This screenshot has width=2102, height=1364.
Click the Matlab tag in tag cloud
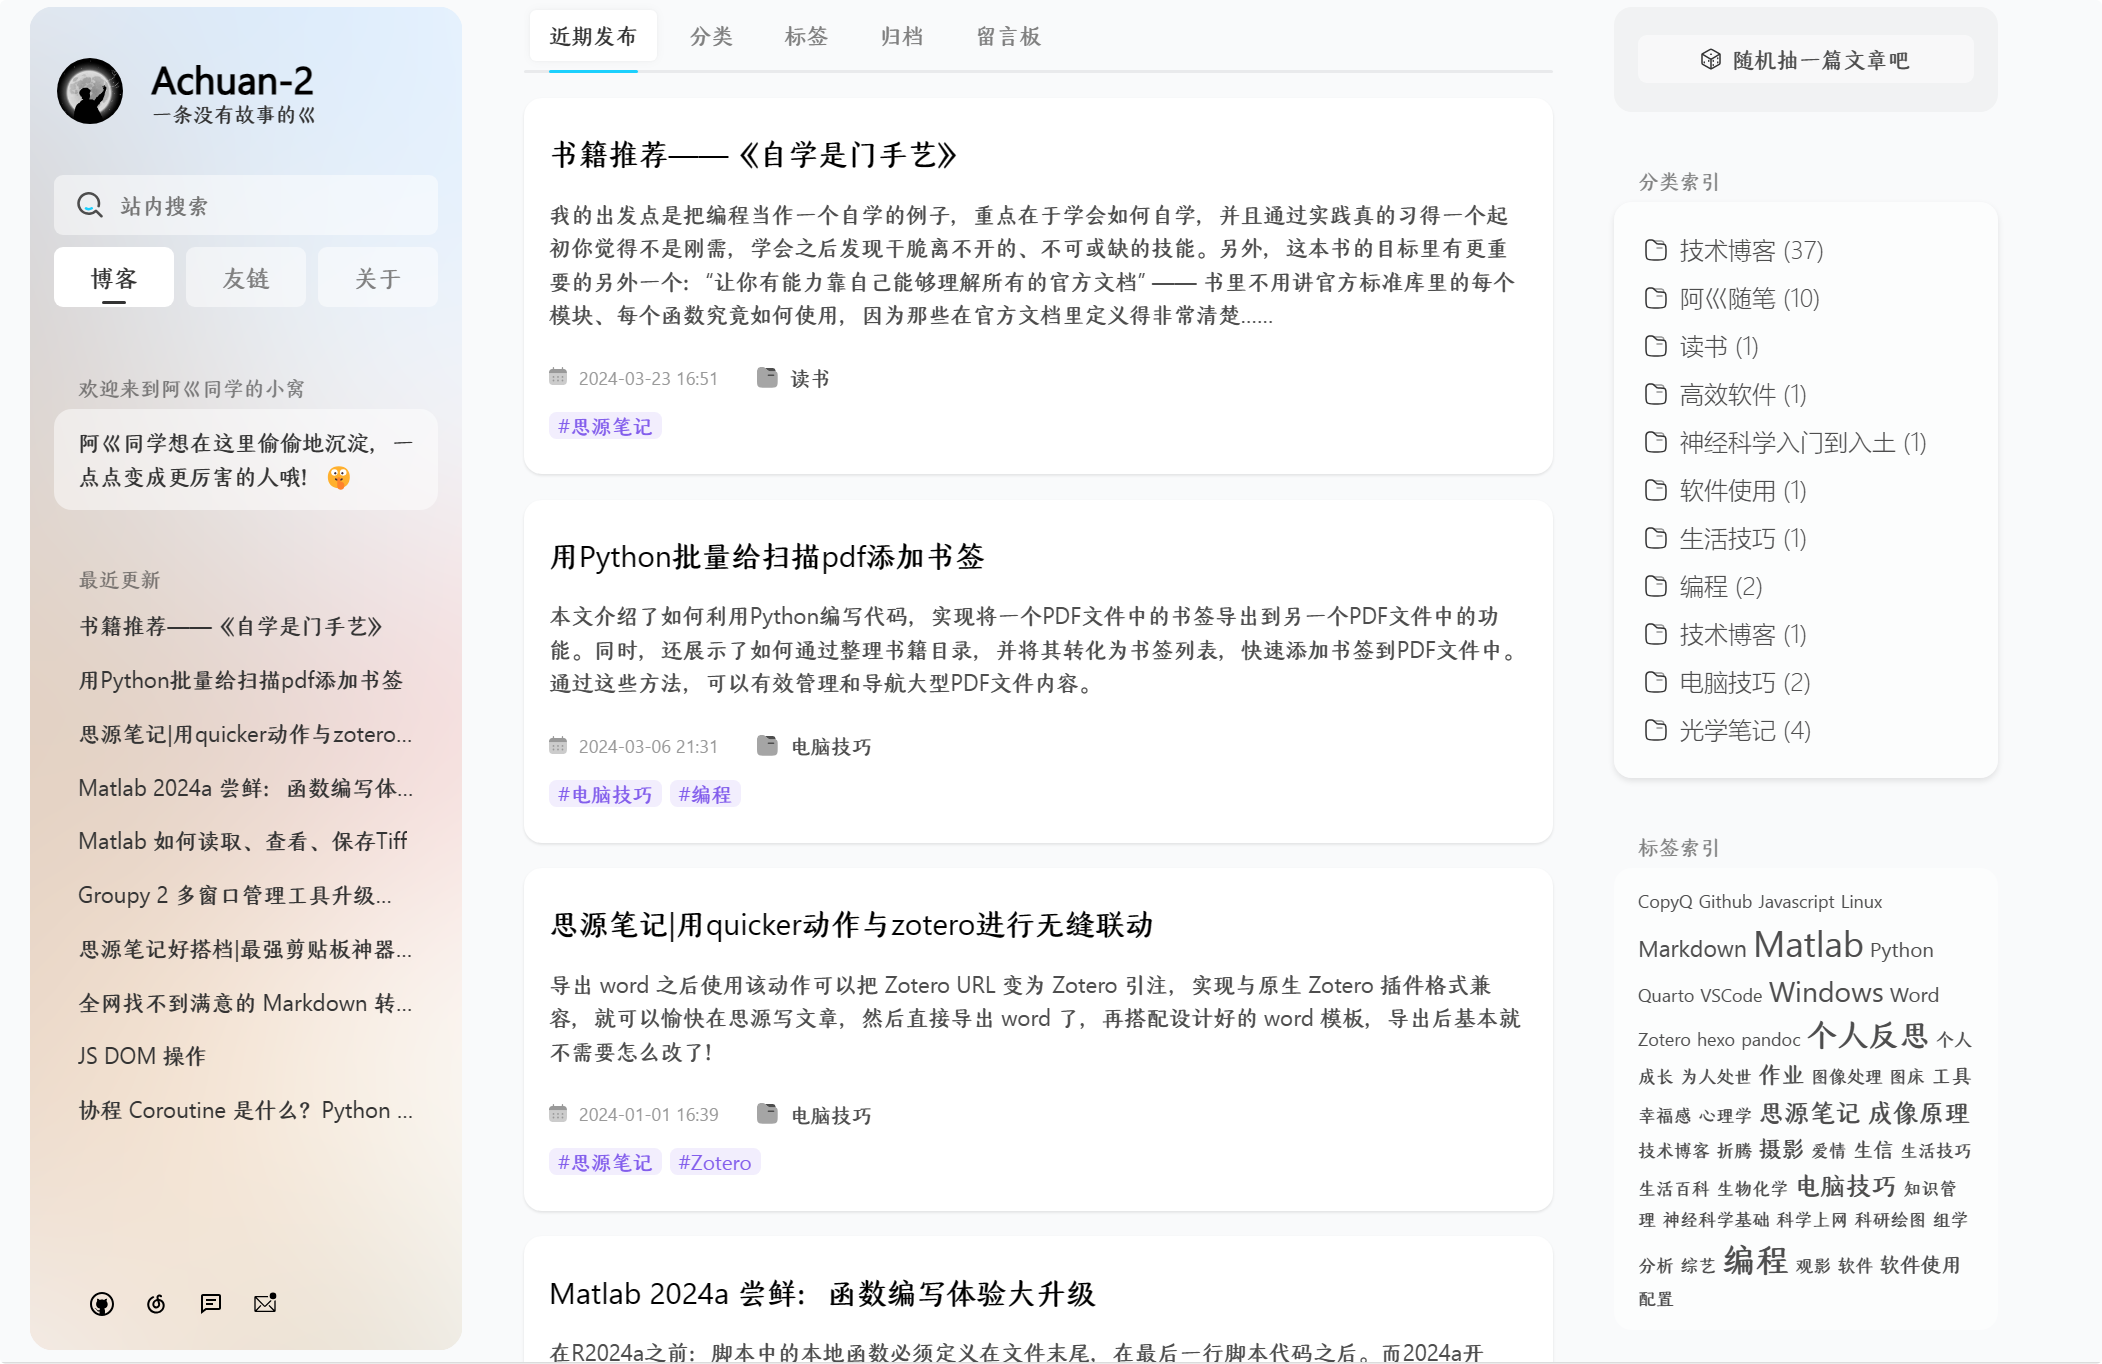(x=1807, y=945)
